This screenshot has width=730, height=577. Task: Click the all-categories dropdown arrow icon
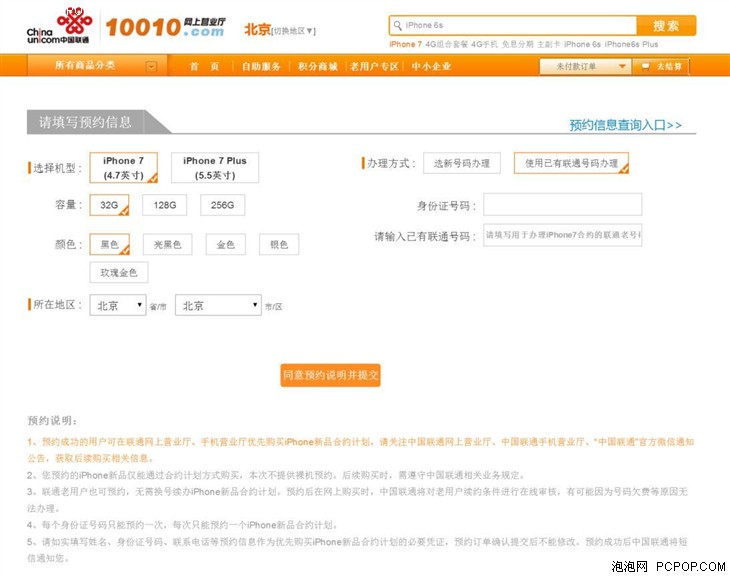pos(151,67)
